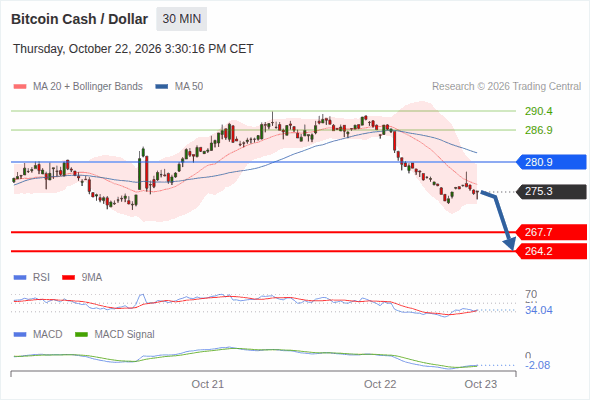Click the RSI 70 level label
This screenshot has height=400, width=590.
coord(531,294)
